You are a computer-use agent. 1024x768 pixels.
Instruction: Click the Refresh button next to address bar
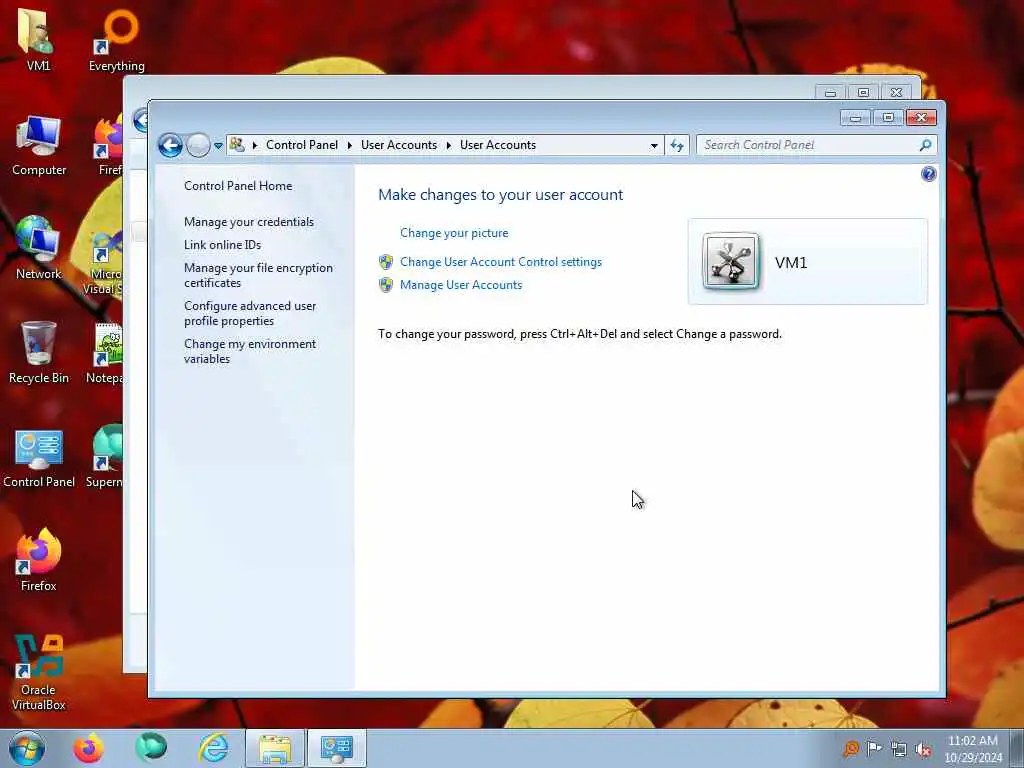[x=677, y=146]
